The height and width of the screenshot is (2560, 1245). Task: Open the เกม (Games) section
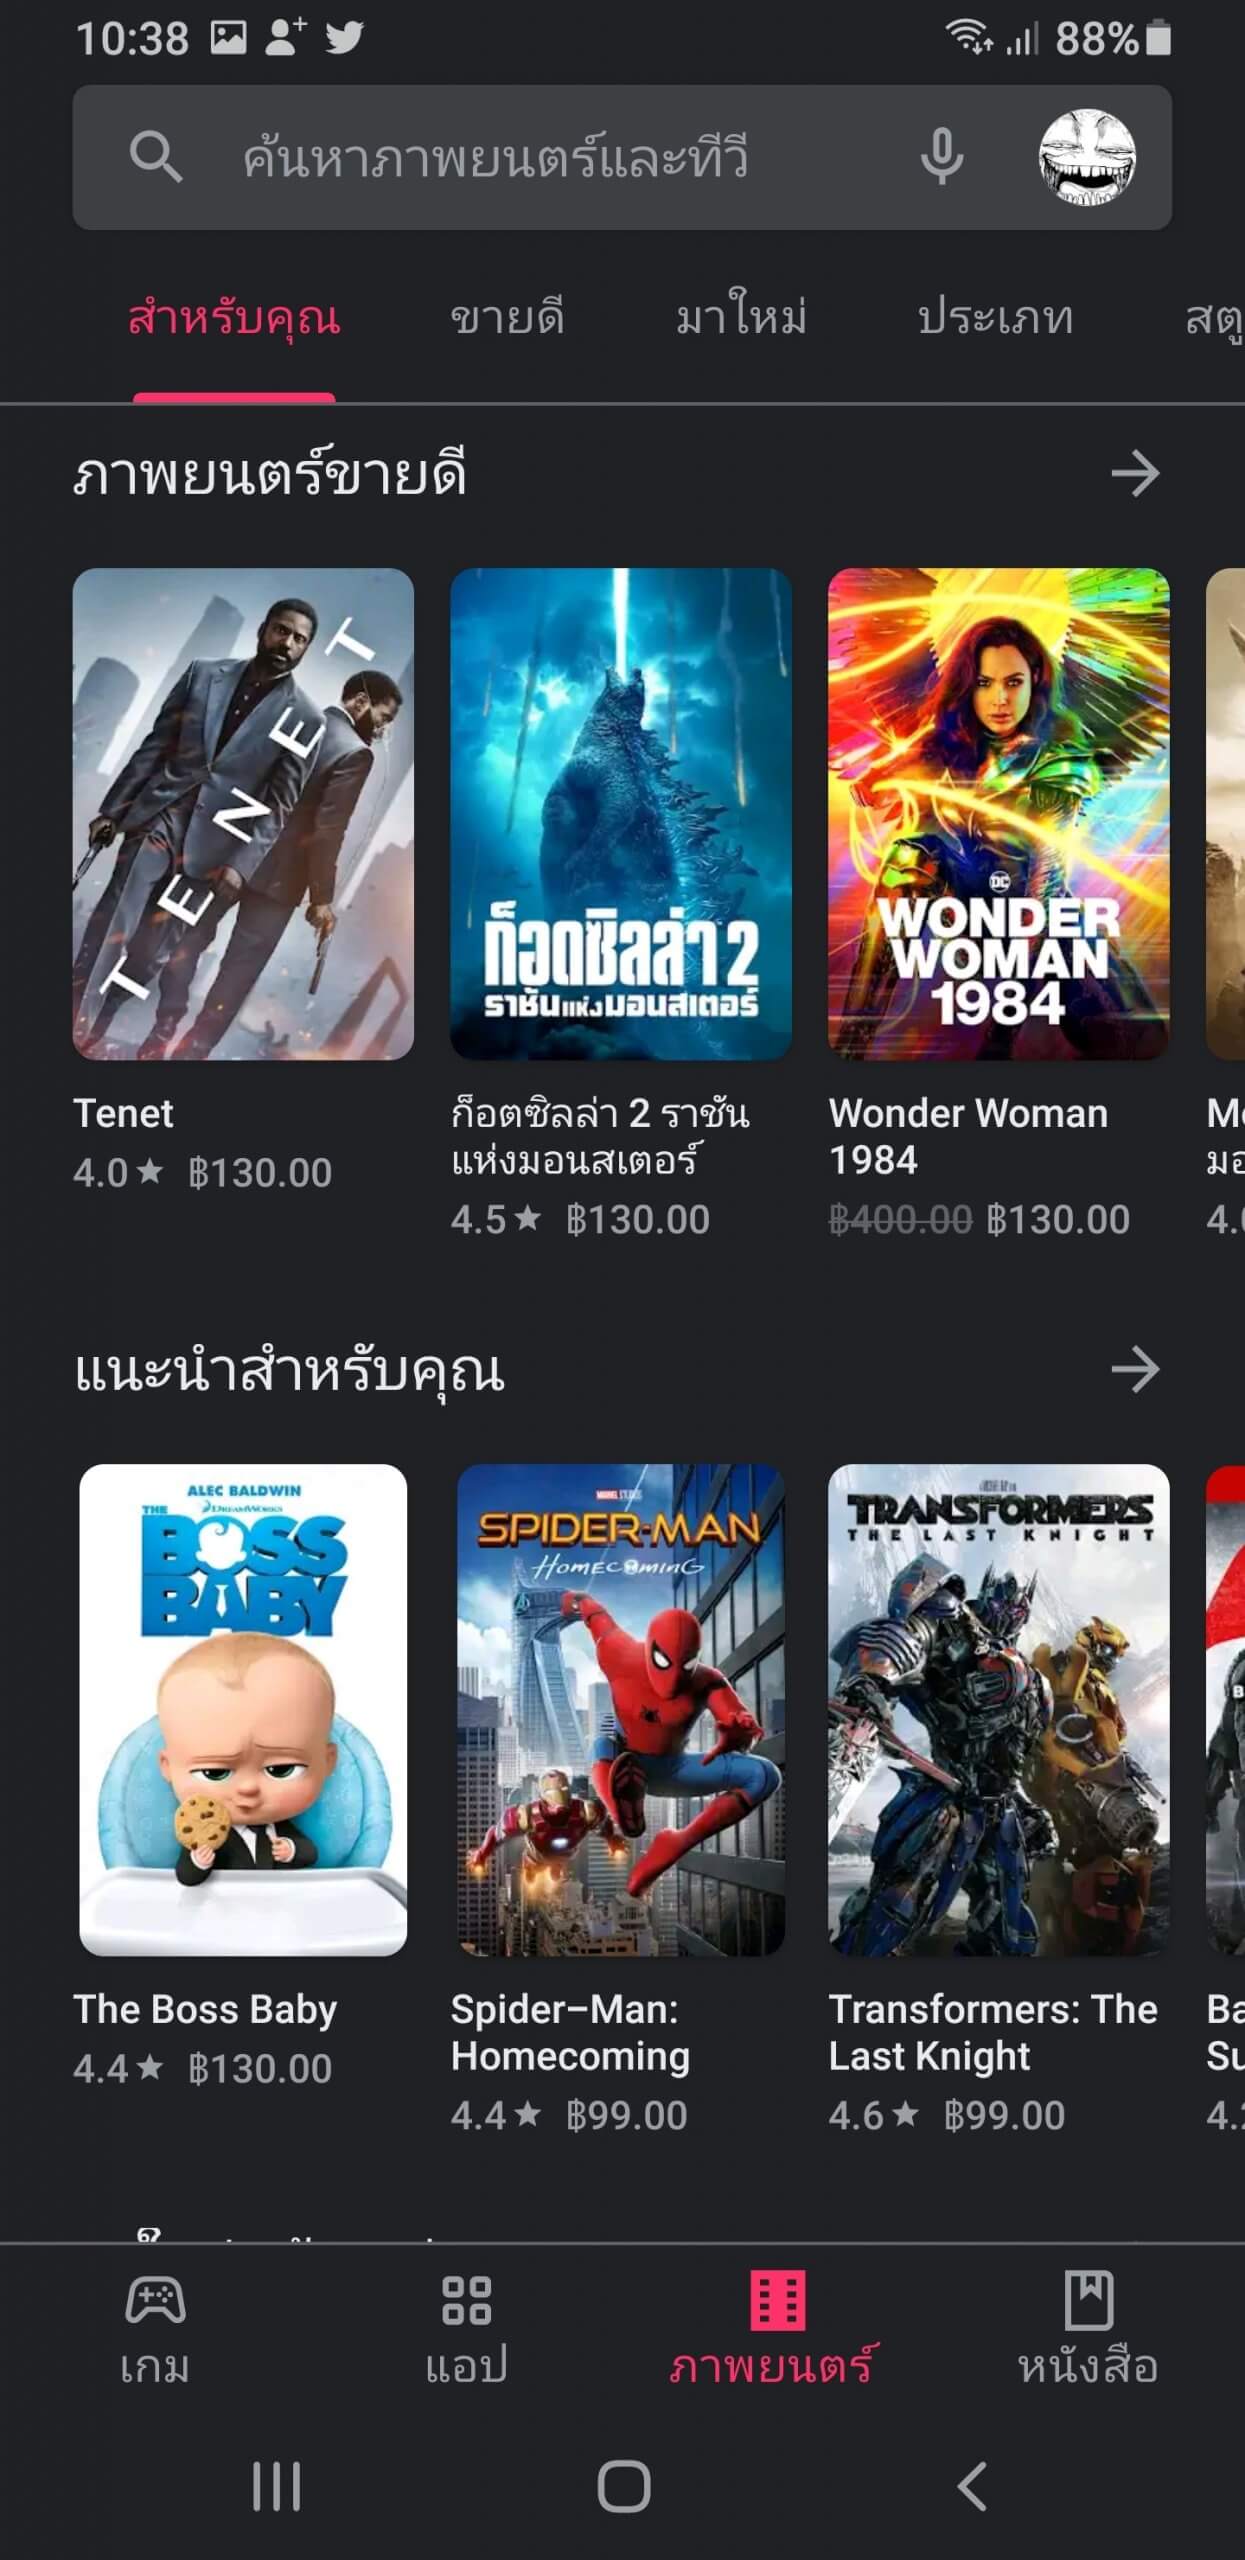(155, 2330)
